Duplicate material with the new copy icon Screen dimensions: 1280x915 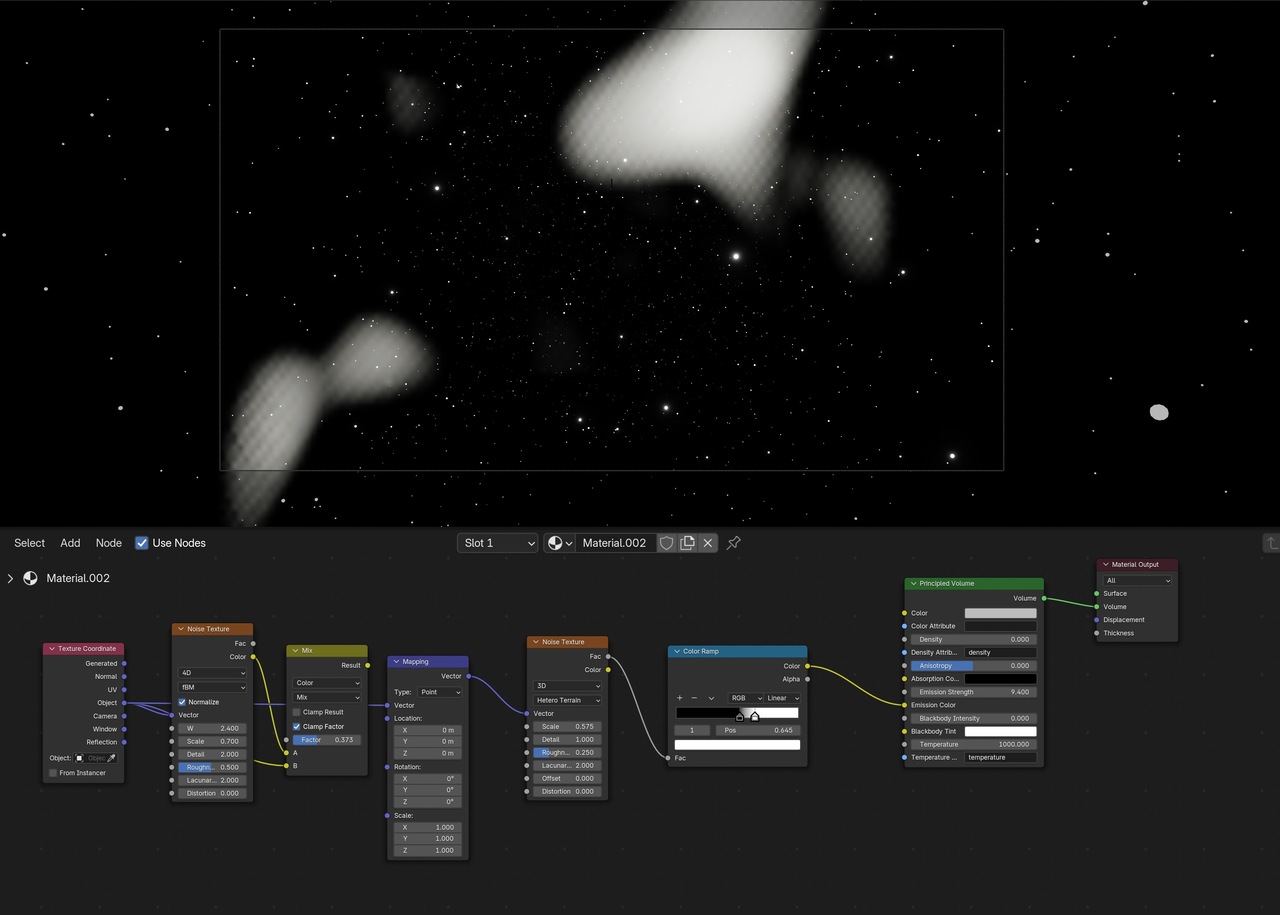pyautogui.click(x=687, y=543)
